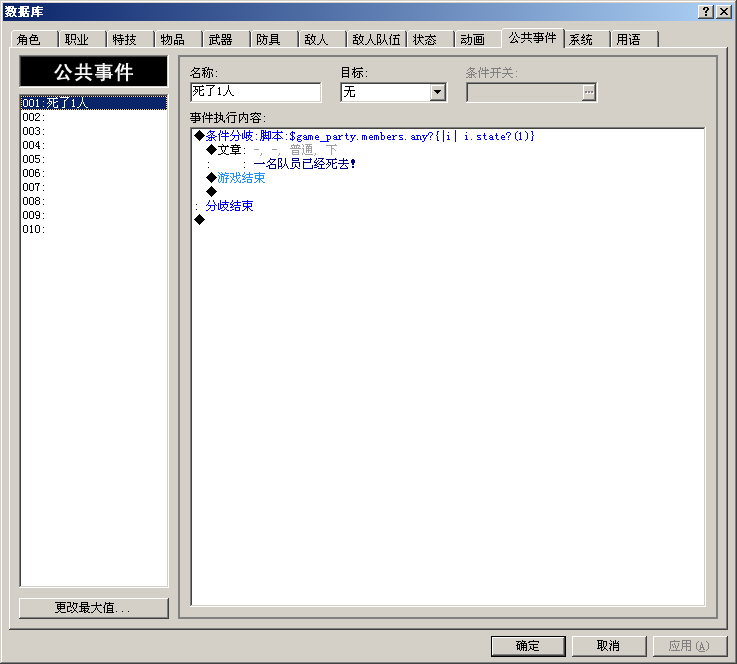
Task: Open the 职业 tab
Action: tap(82, 39)
